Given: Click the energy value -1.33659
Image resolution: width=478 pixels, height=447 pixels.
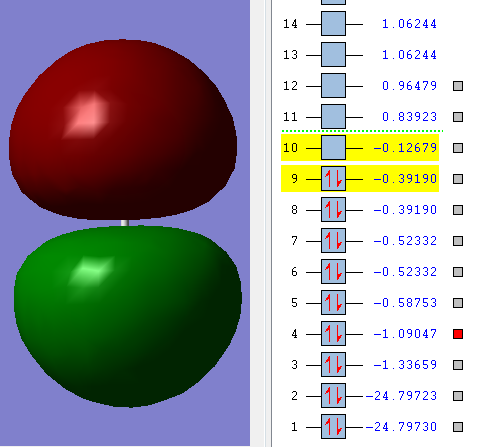Looking at the screenshot, I should [405, 365].
